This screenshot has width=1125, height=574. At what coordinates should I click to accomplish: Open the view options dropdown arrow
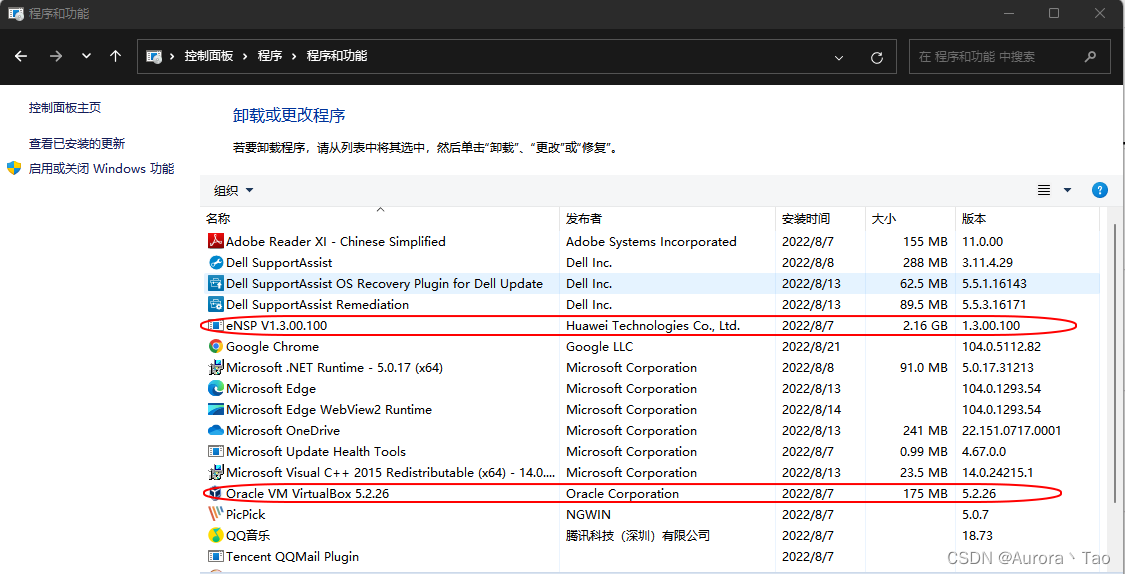click(x=1067, y=190)
